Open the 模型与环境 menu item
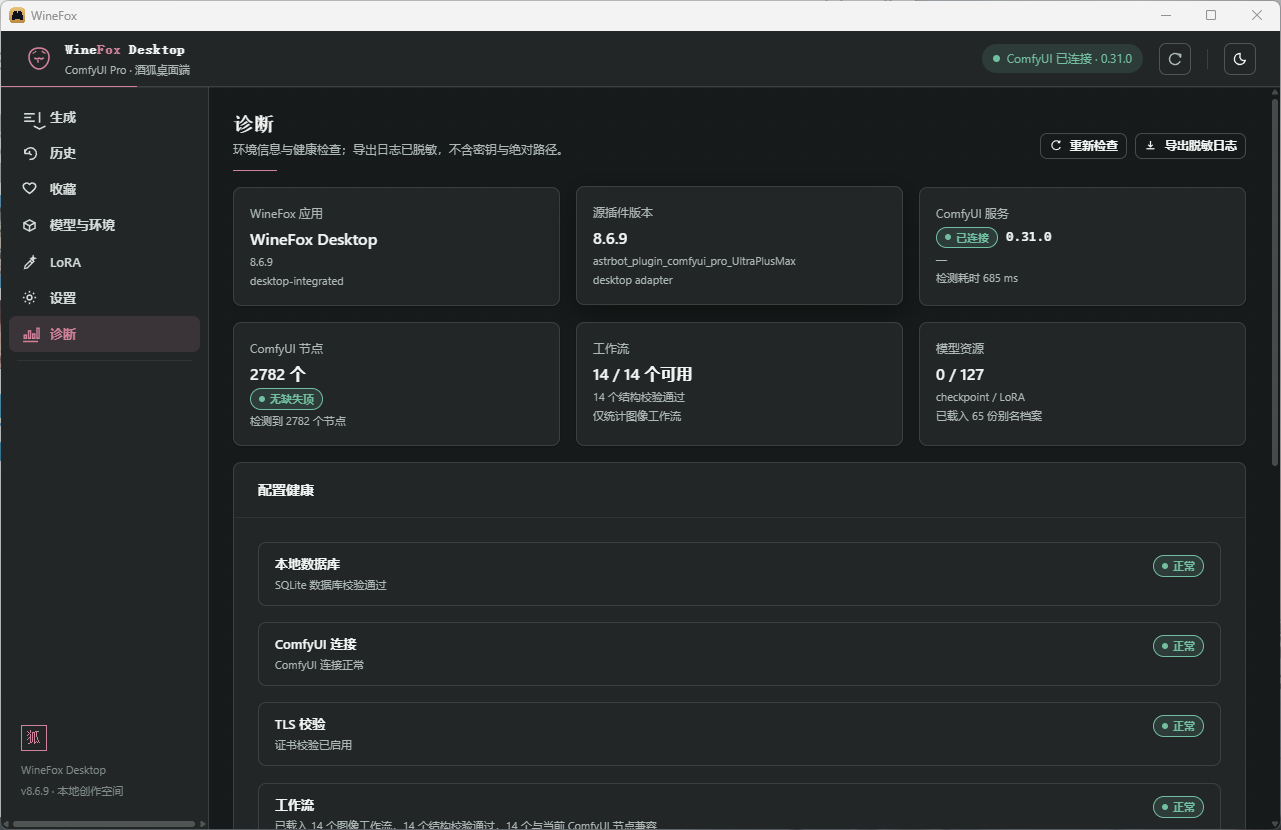 (104, 225)
